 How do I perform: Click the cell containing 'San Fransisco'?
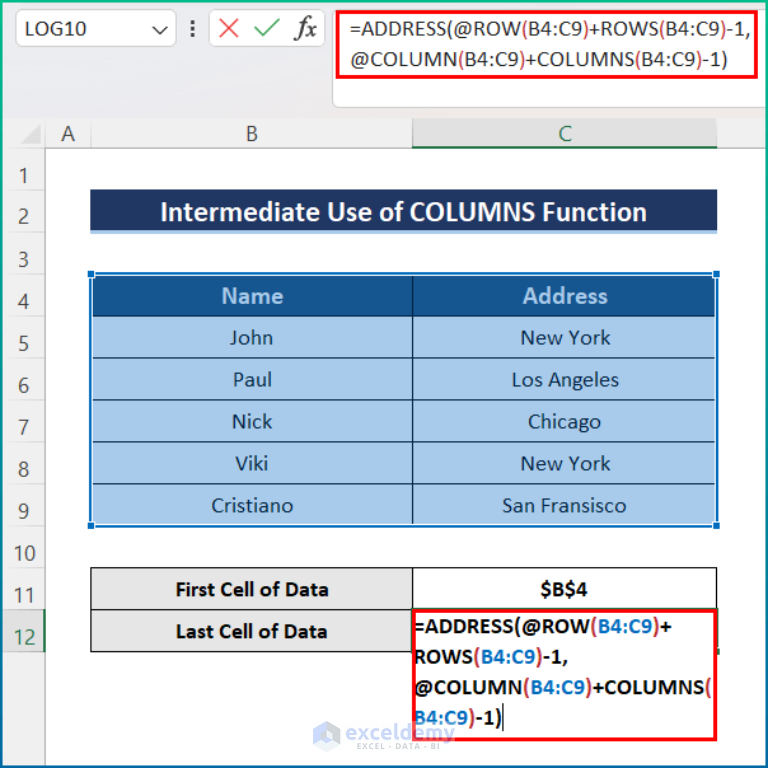(x=564, y=505)
